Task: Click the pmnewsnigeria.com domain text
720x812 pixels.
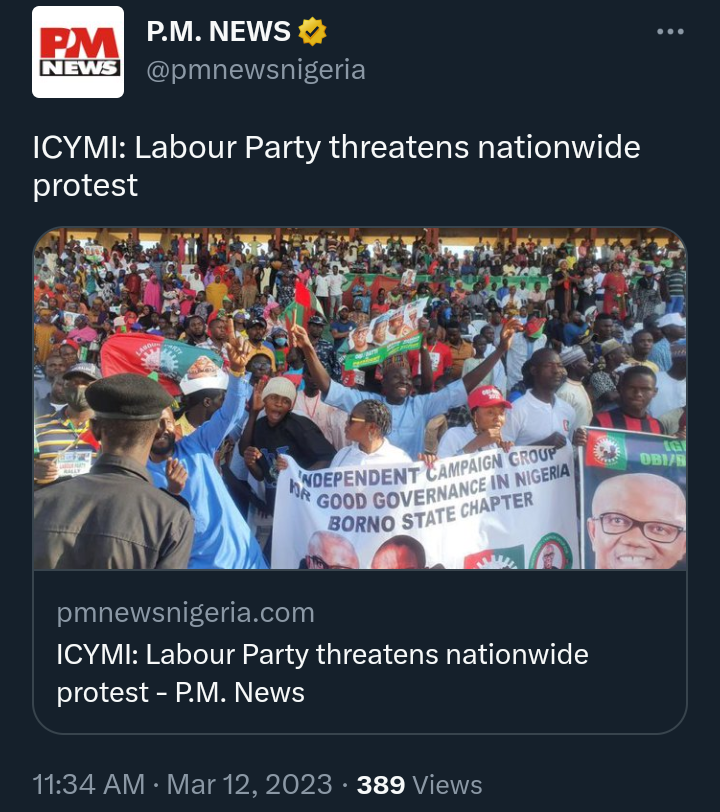Action: 185,613
